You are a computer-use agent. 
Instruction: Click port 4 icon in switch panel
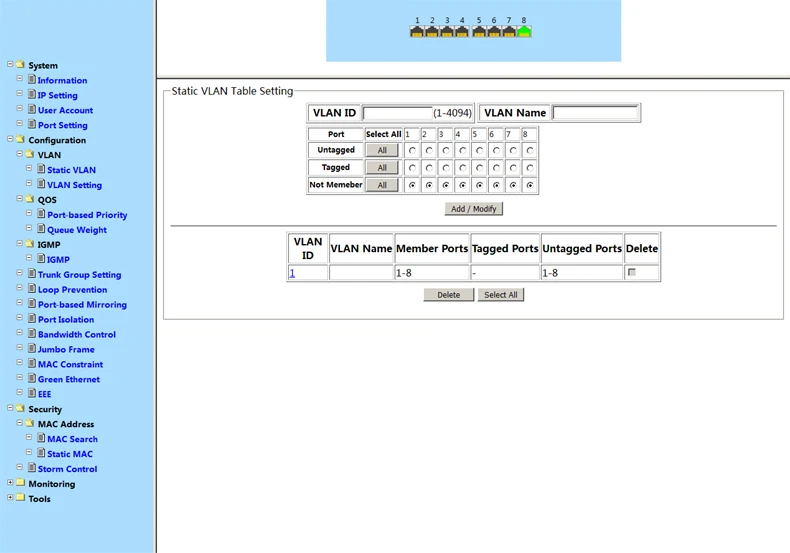(x=462, y=32)
